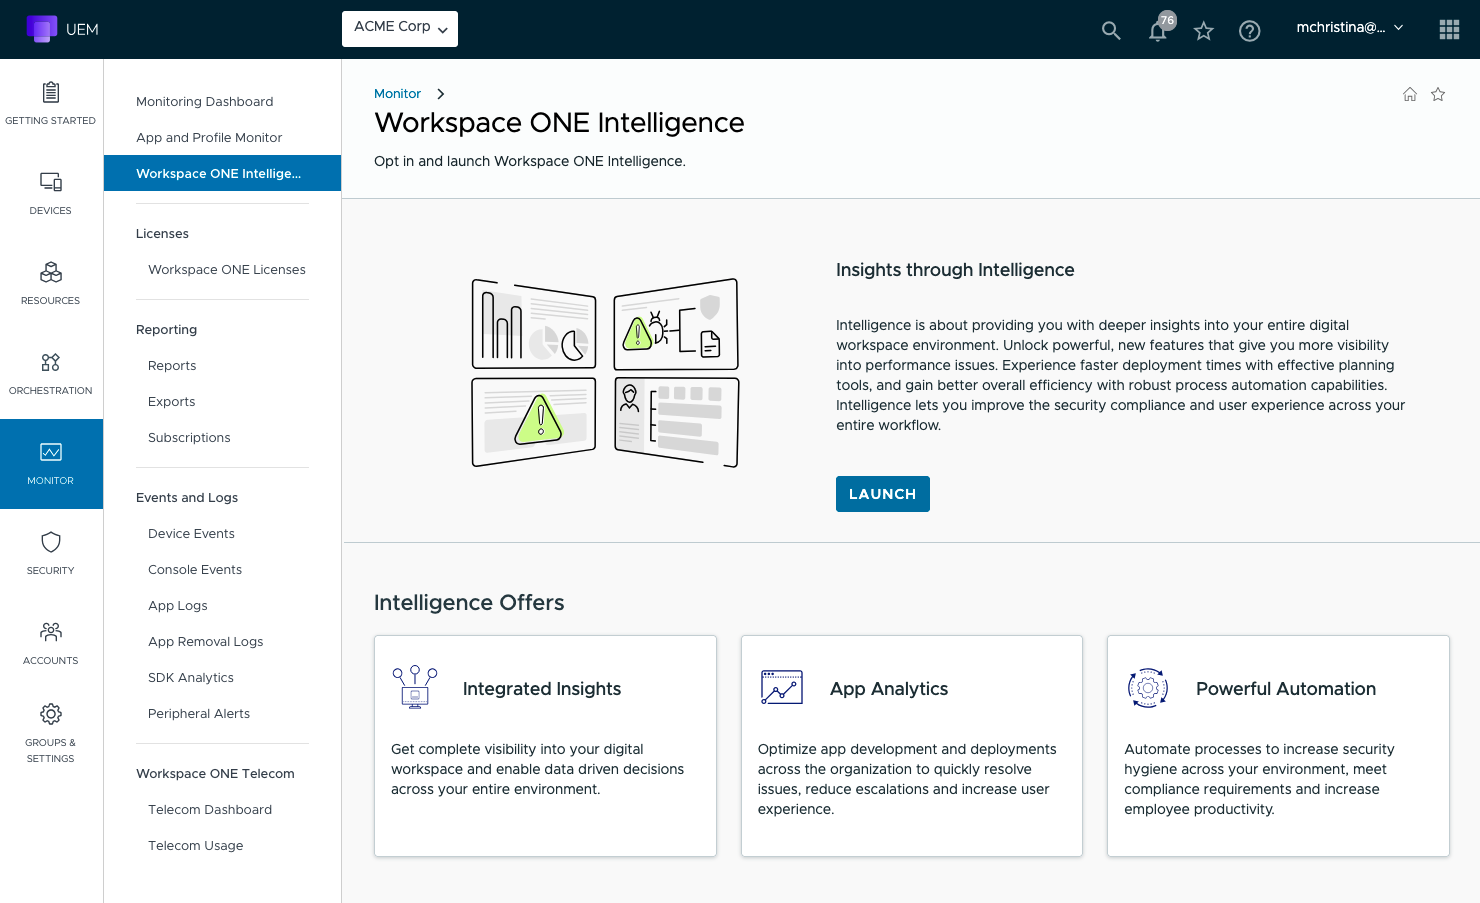This screenshot has height=903, width=1480.
Task: Go to Devices in the left rail
Action: [x=51, y=193]
